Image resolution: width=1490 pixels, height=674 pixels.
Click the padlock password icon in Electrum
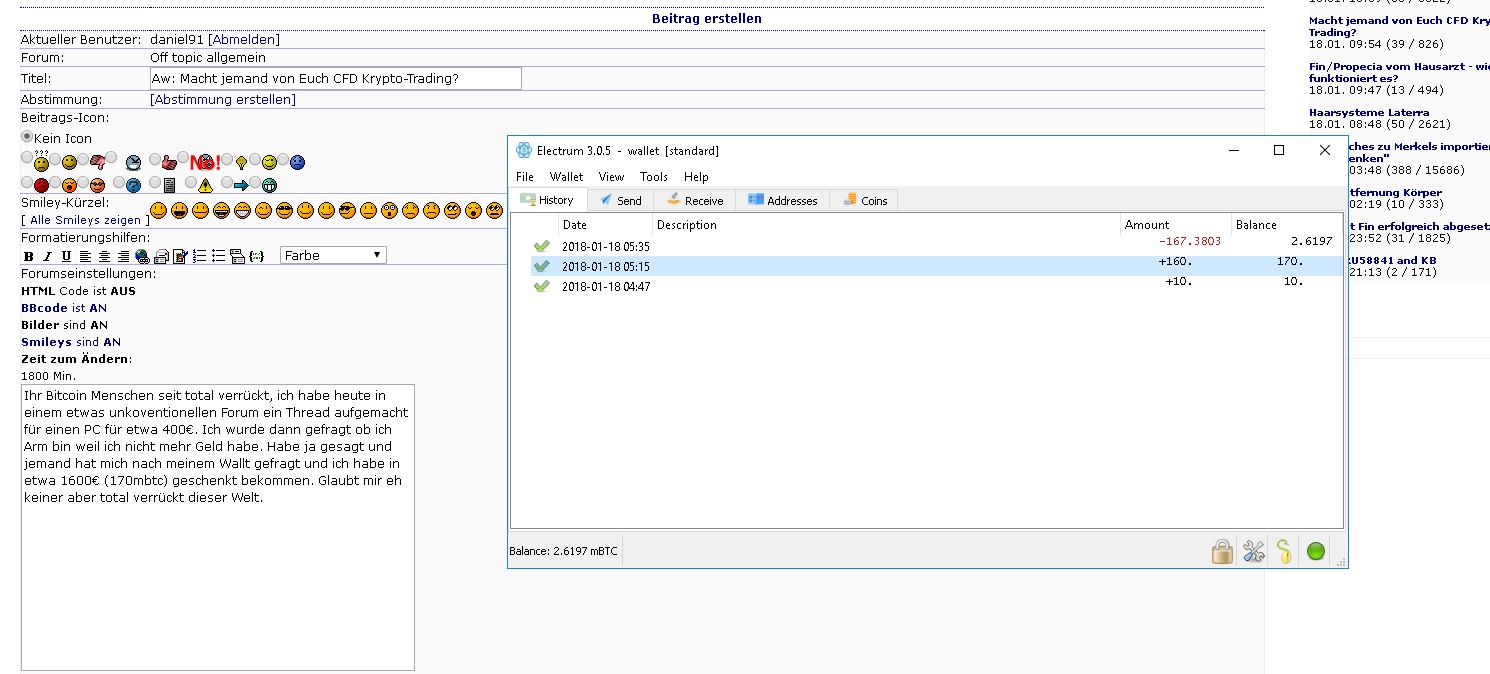pyautogui.click(x=1221, y=551)
